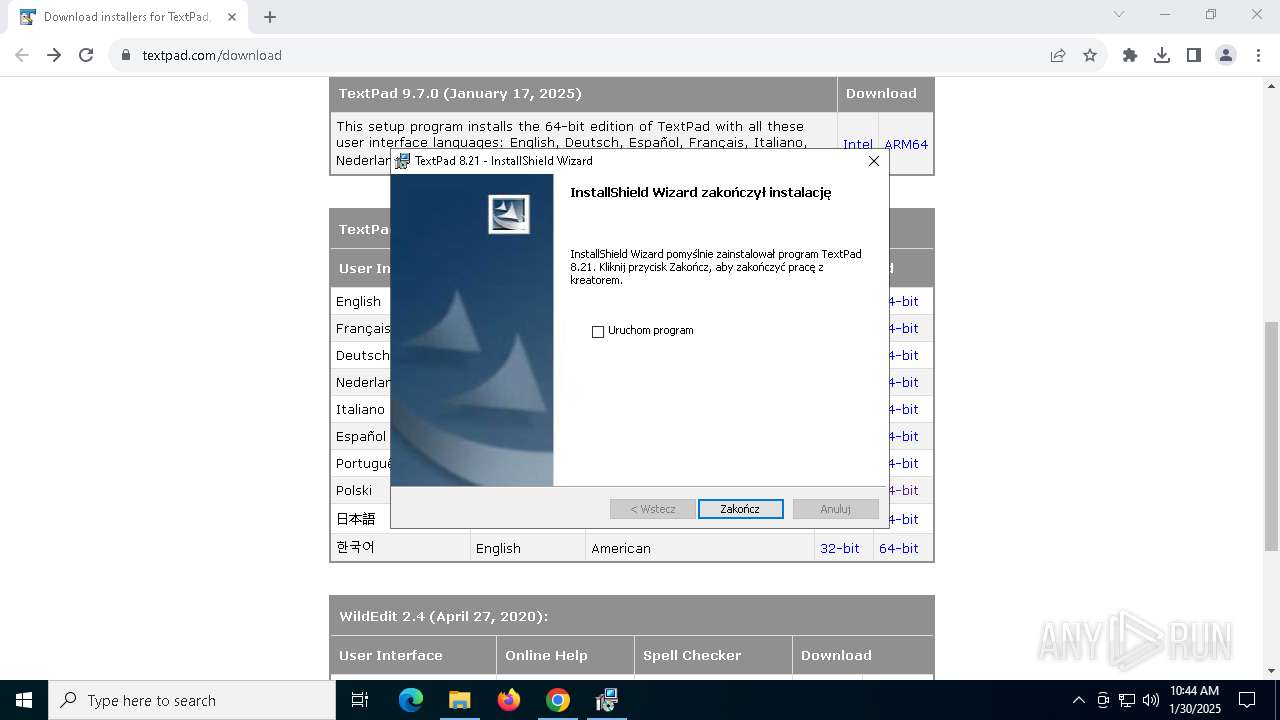This screenshot has height=720, width=1280.
Task: Share this page icon in address bar
Action: pos(1058,55)
